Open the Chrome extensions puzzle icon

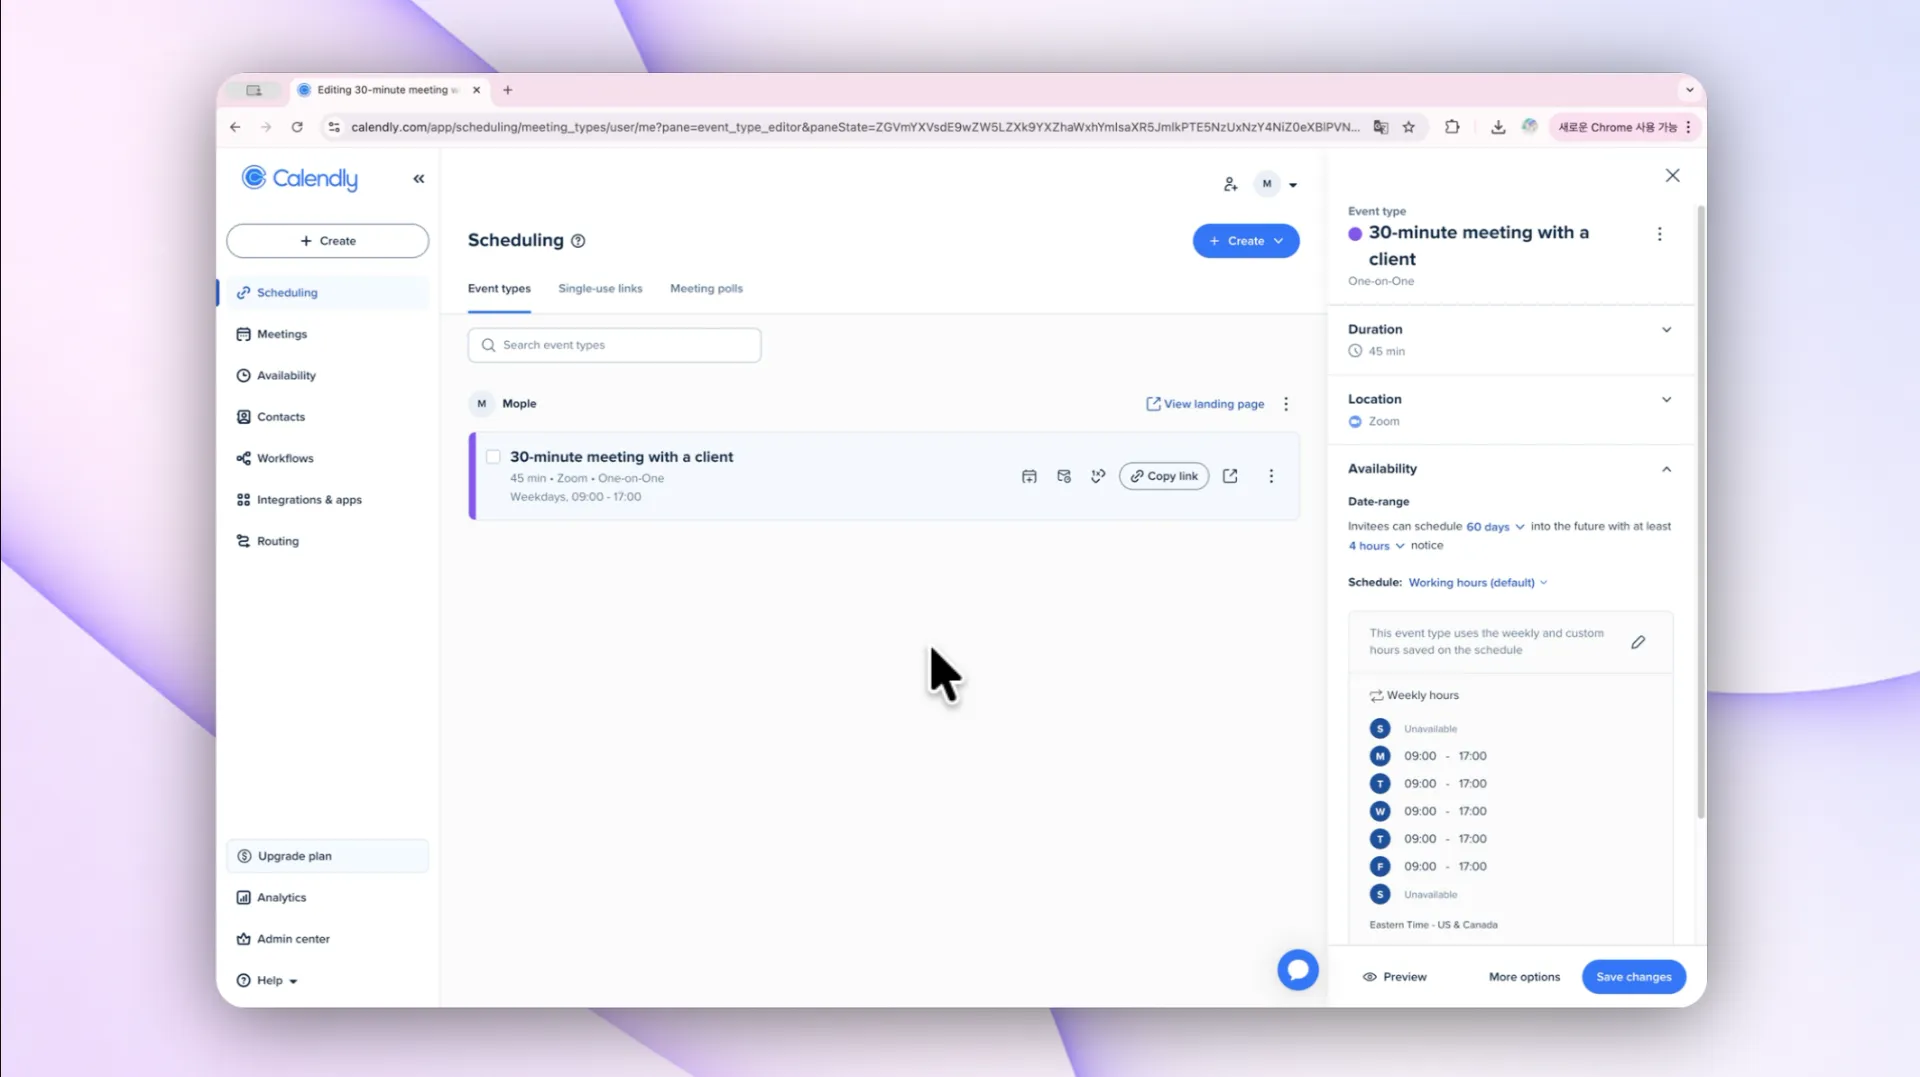click(1452, 127)
